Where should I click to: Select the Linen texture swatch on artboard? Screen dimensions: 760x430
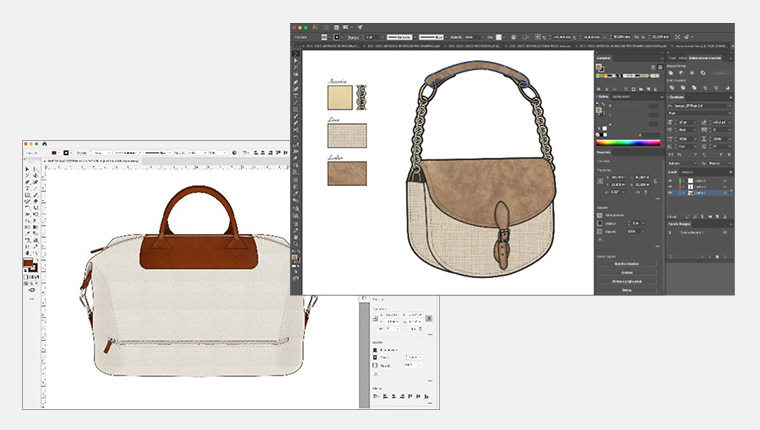point(347,135)
